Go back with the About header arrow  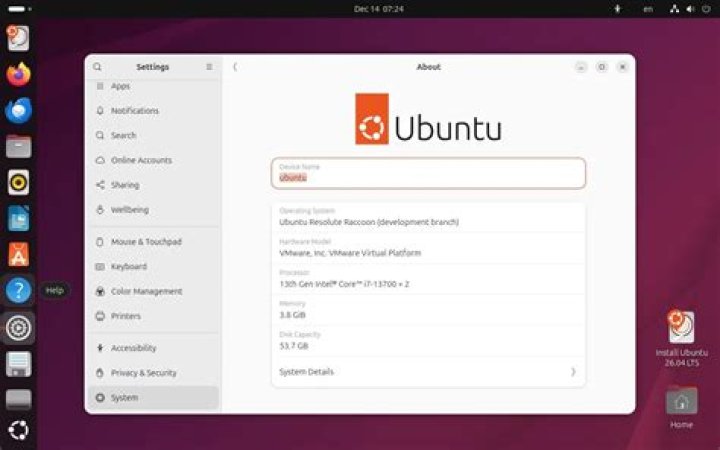coord(235,67)
